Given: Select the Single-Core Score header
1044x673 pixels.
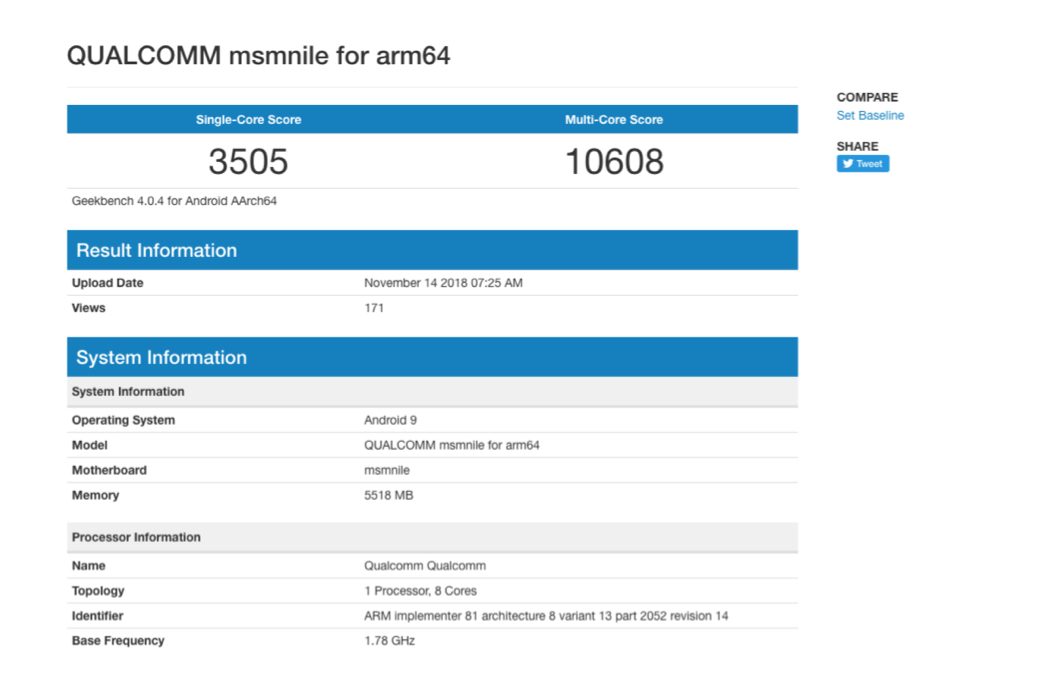Looking at the screenshot, I should [x=248, y=120].
